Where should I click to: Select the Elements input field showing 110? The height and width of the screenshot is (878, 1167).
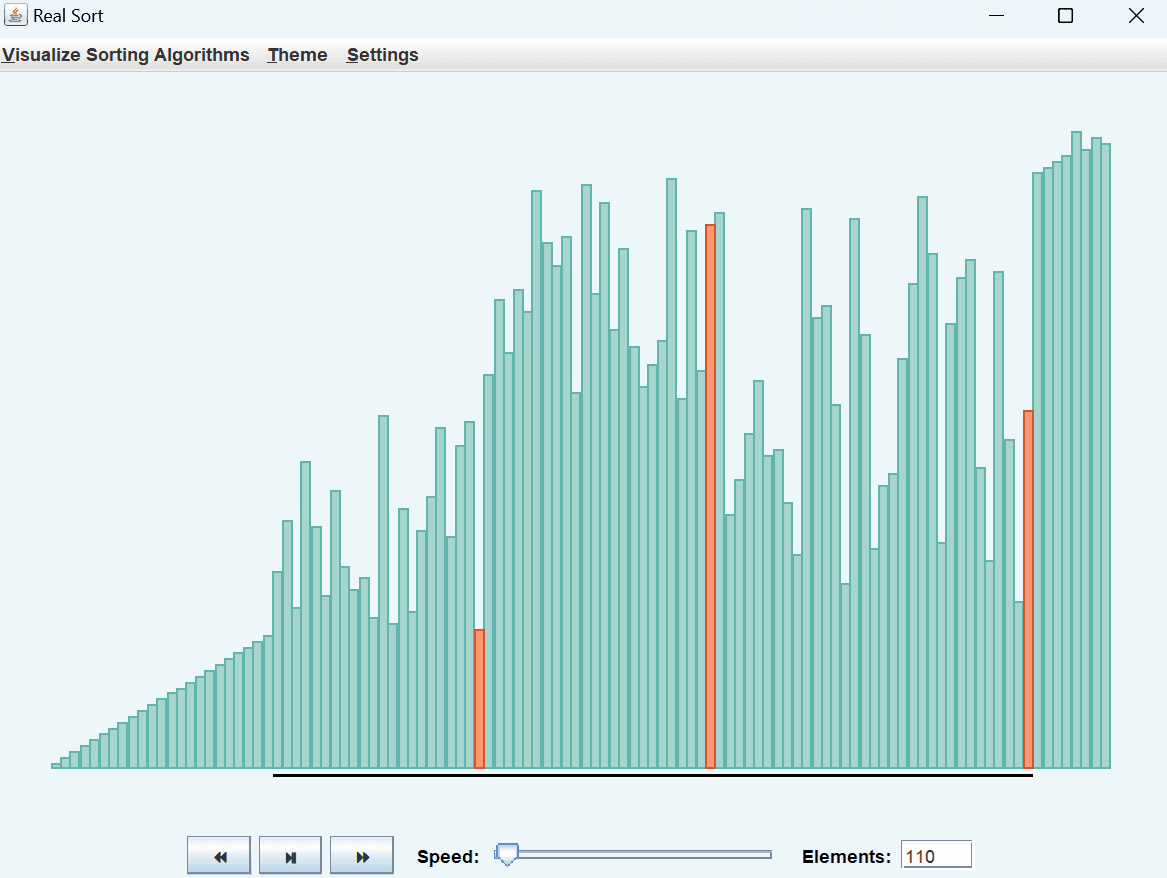point(936,854)
